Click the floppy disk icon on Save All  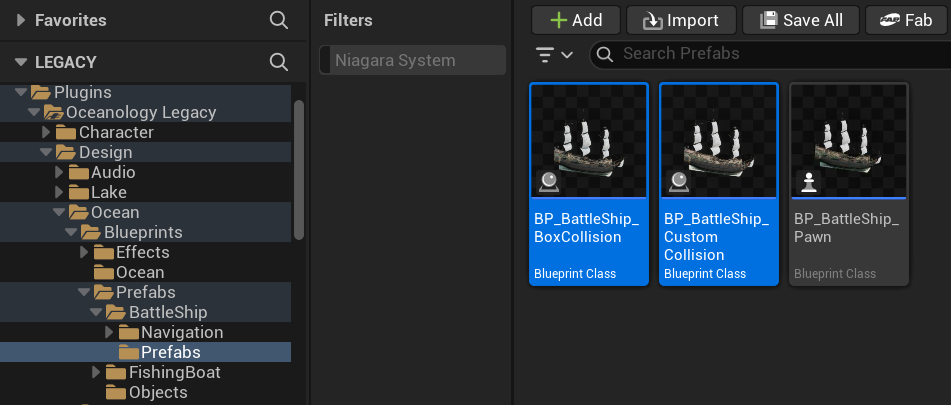(768, 20)
